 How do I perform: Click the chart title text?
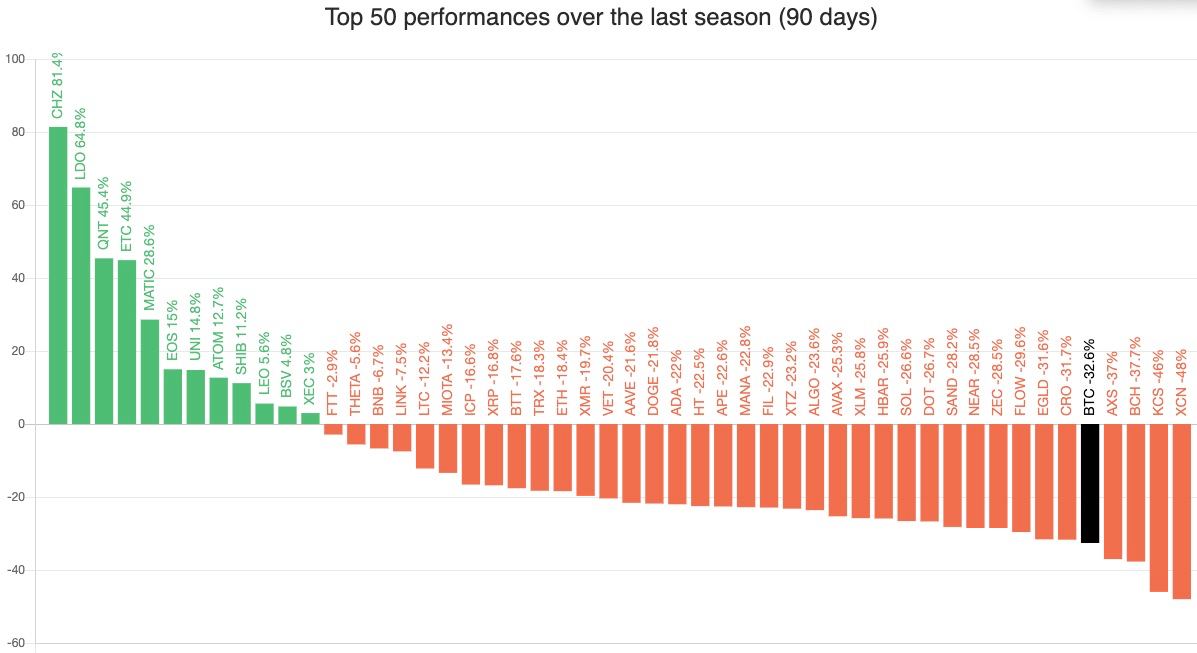pos(601,18)
